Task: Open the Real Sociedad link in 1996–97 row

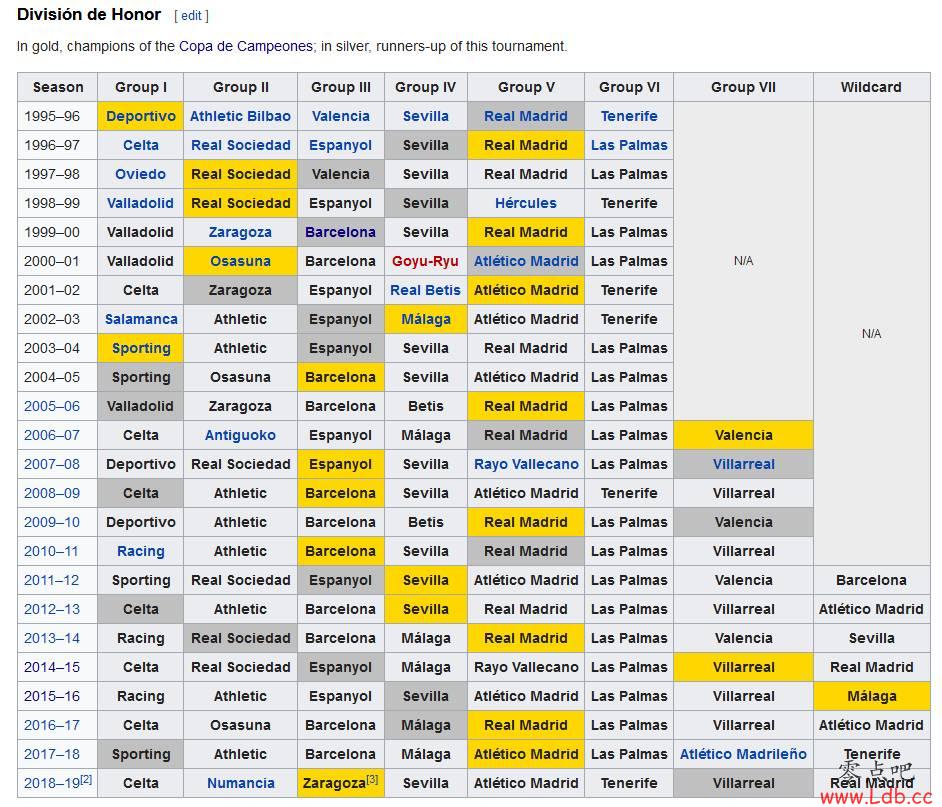Action: click(x=240, y=145)
